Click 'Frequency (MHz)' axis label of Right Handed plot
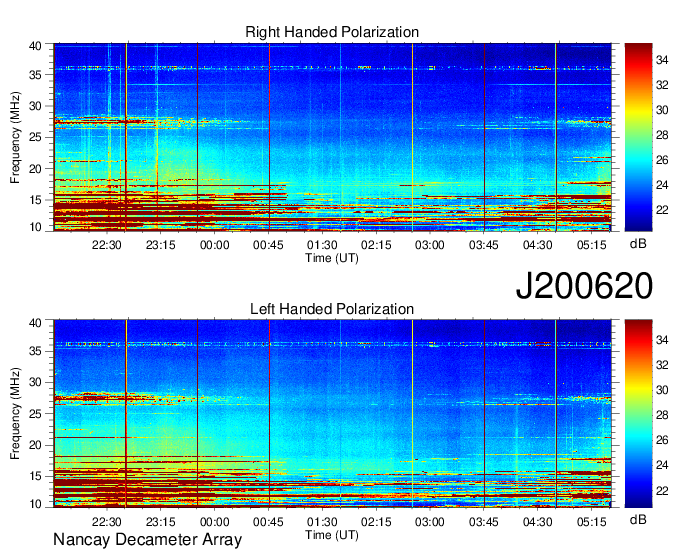The width and height of the screenshot is (680, 552). click(x=15, y=137)
